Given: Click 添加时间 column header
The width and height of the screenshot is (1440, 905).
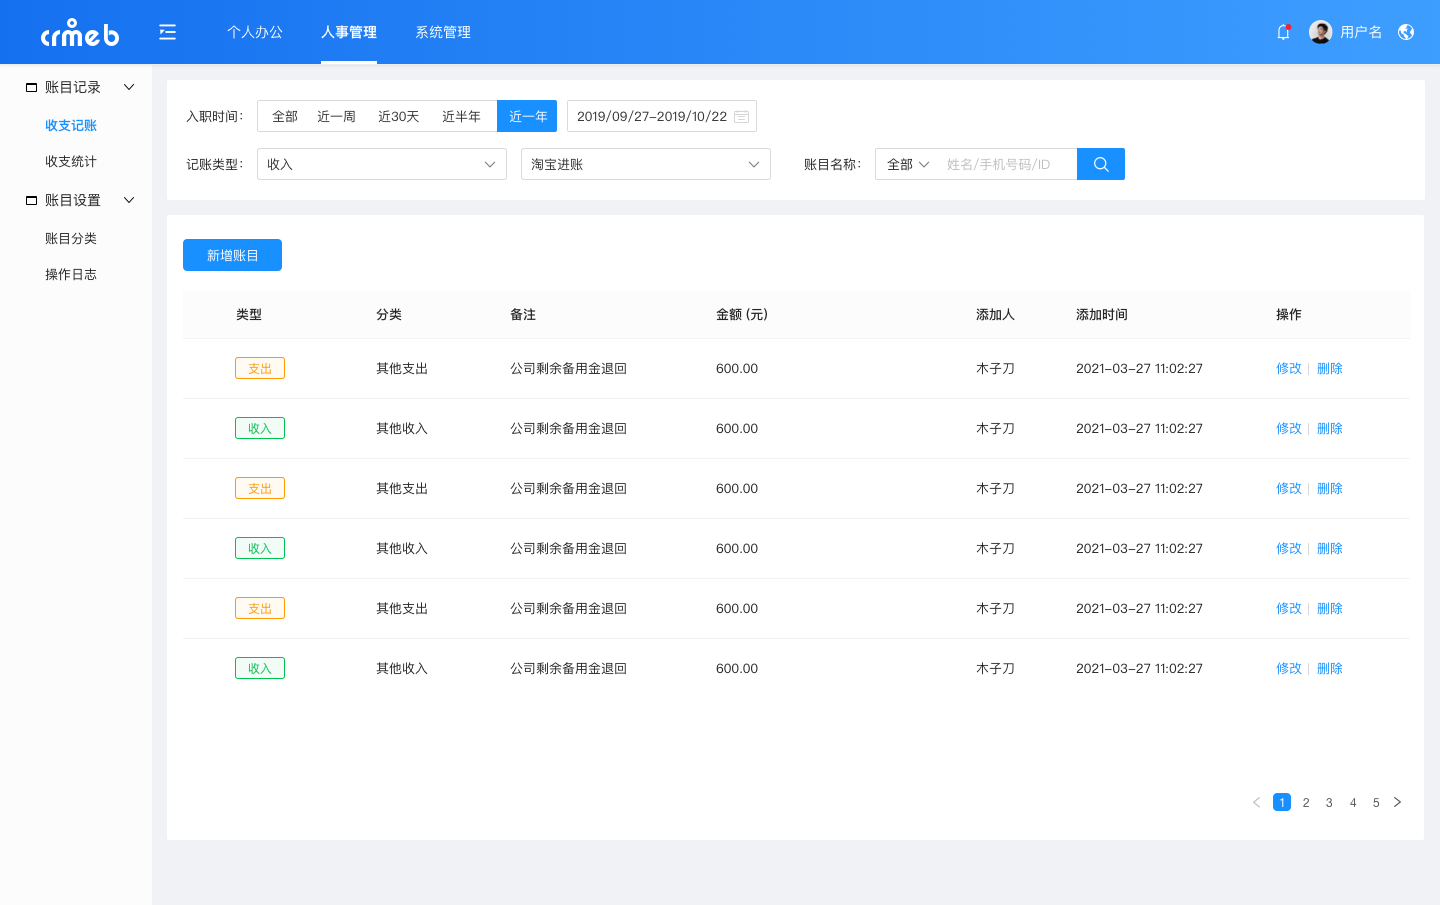Looking at the screenshot, I should 1102,314.
